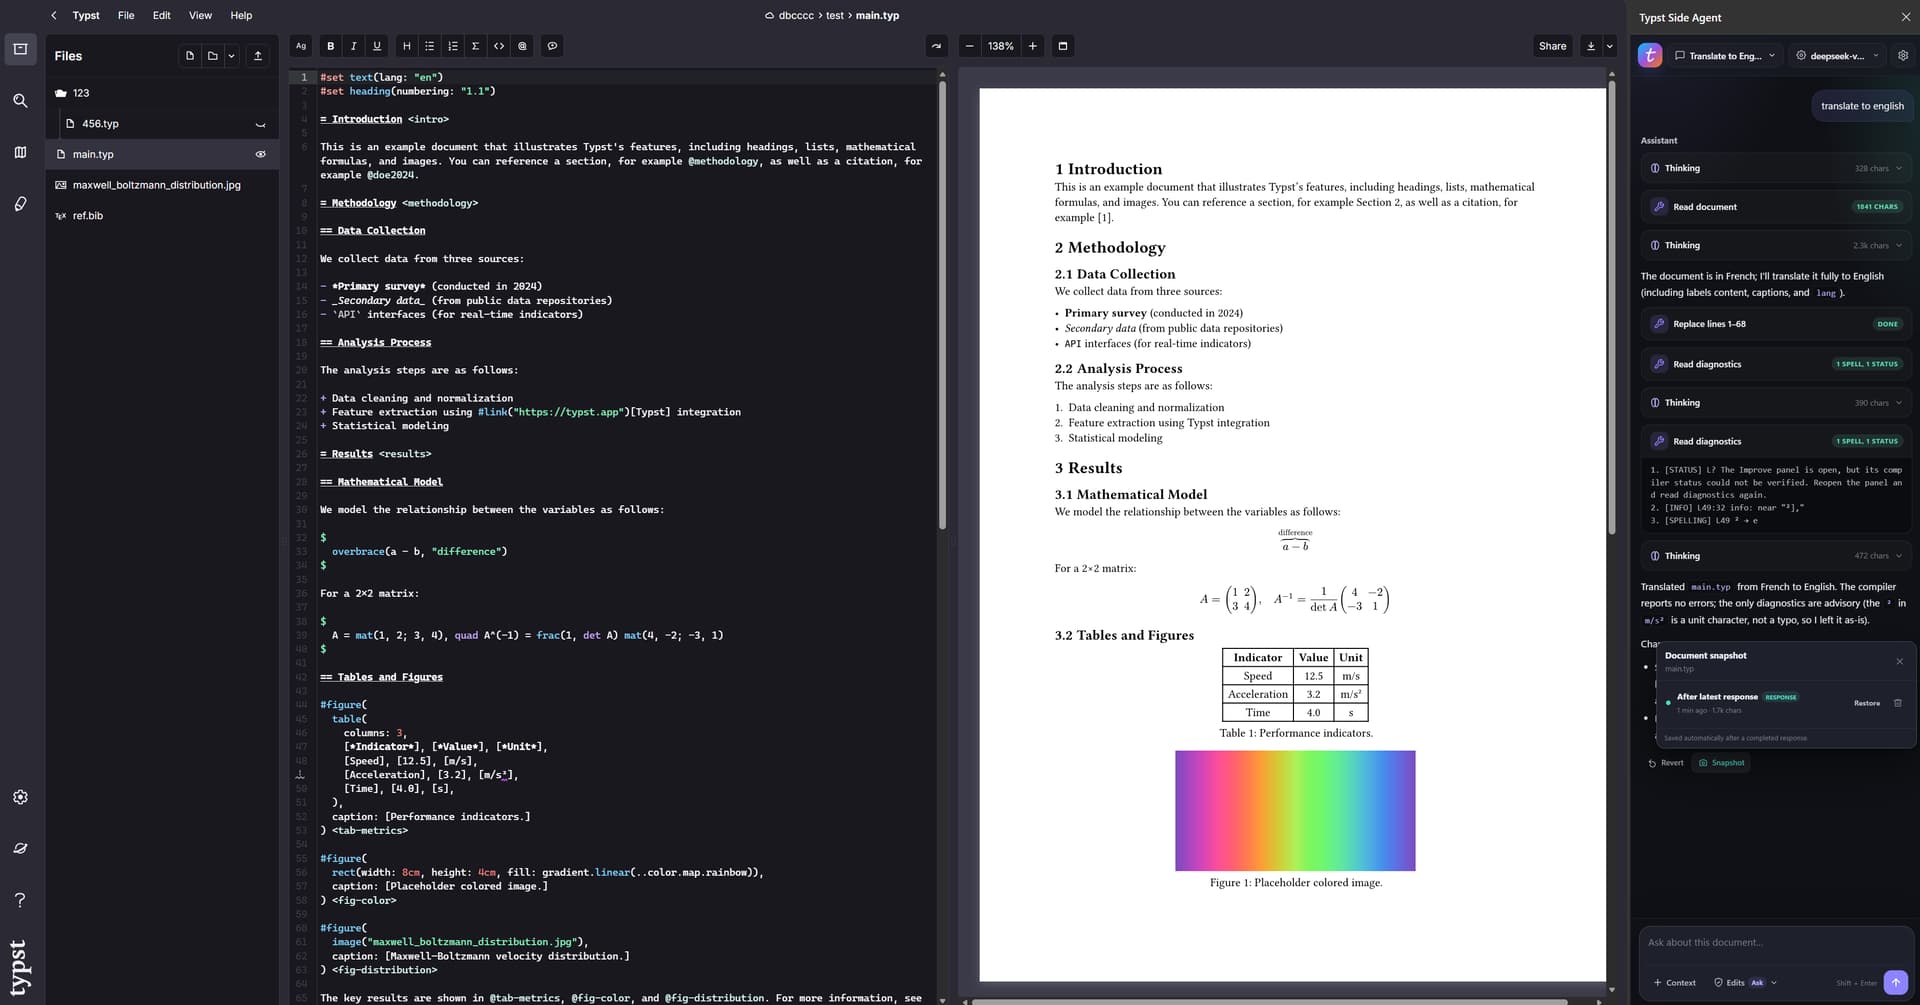Download the document export
The width and height of the screenshot is (1920, 1005).
click(x=1590, y=46)
